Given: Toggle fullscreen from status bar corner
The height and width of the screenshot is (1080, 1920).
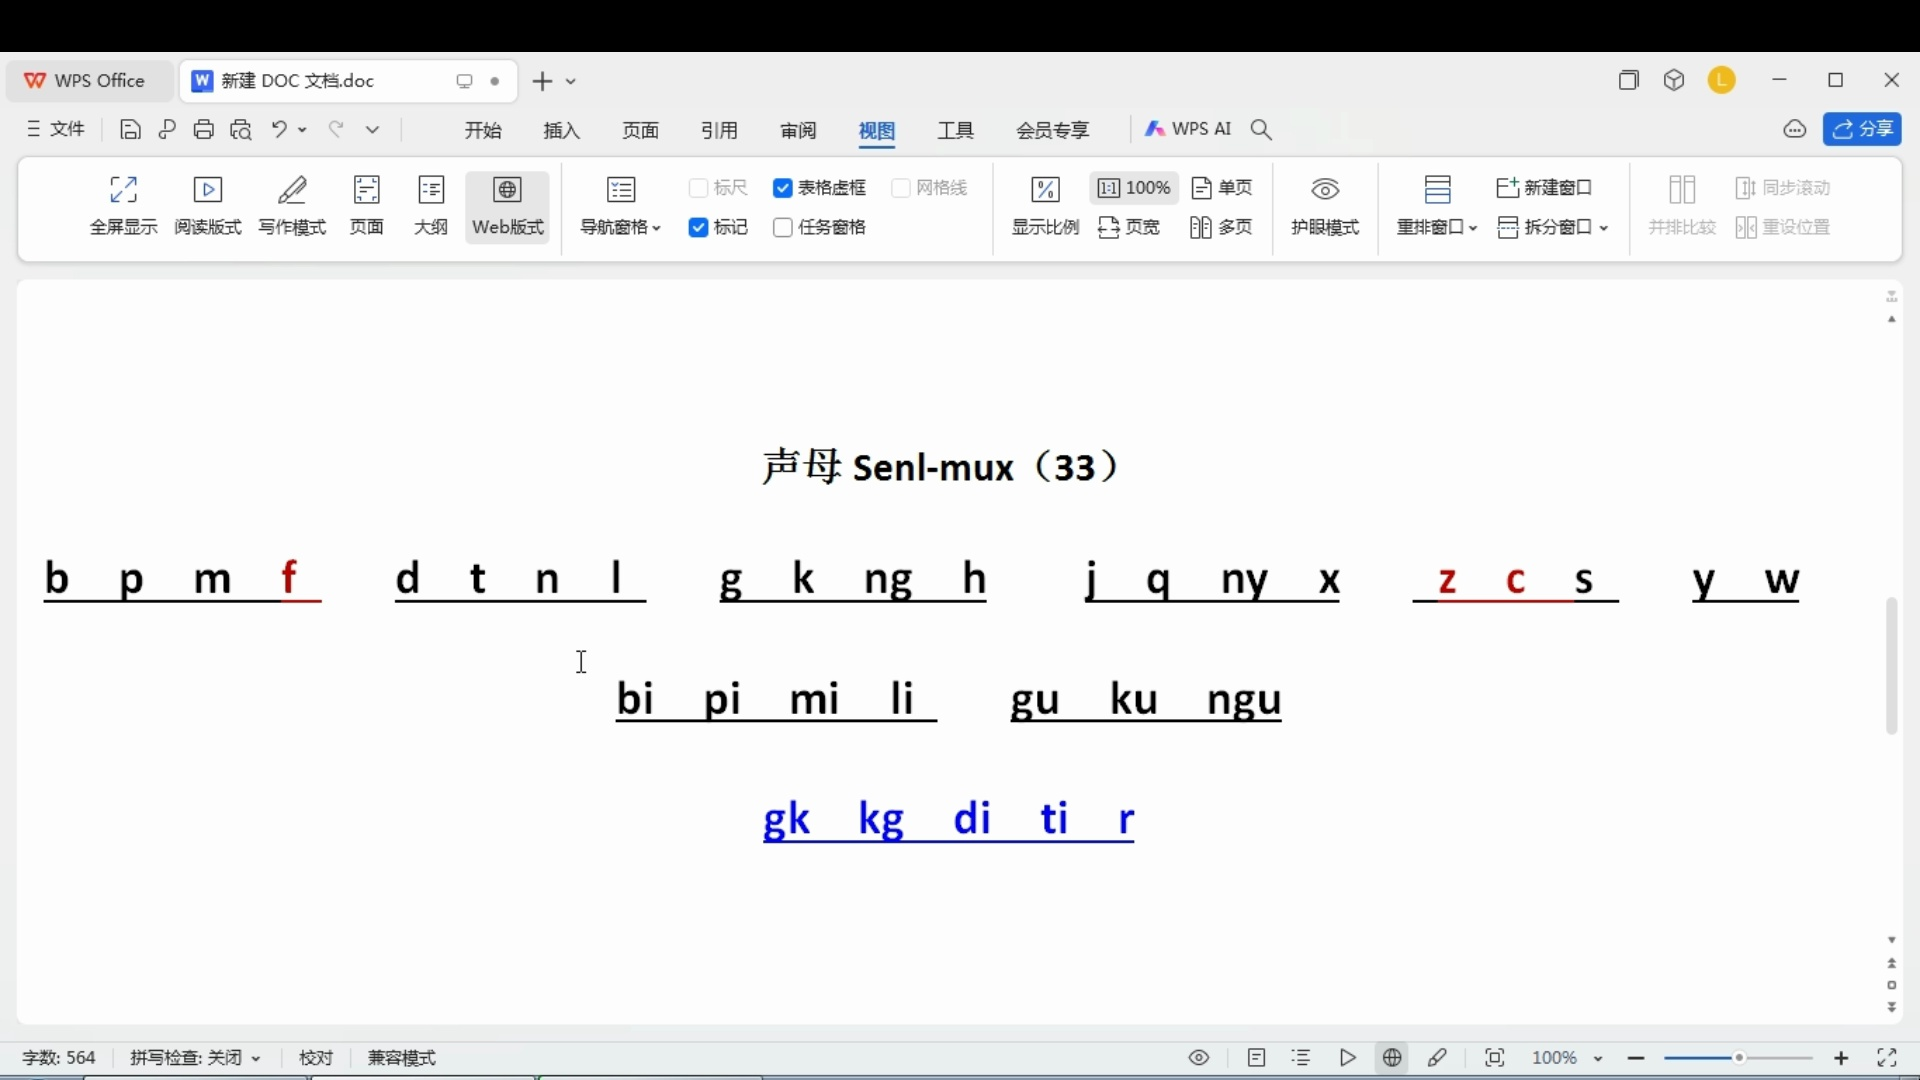Looking at the screenshot, I should [x=1887, y=1058].
